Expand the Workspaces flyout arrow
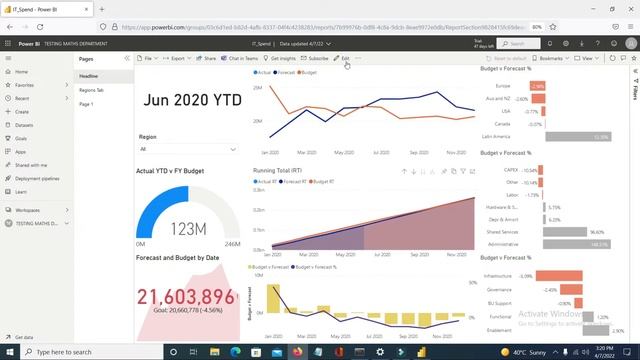640x360 pixels. pos(67,210)
